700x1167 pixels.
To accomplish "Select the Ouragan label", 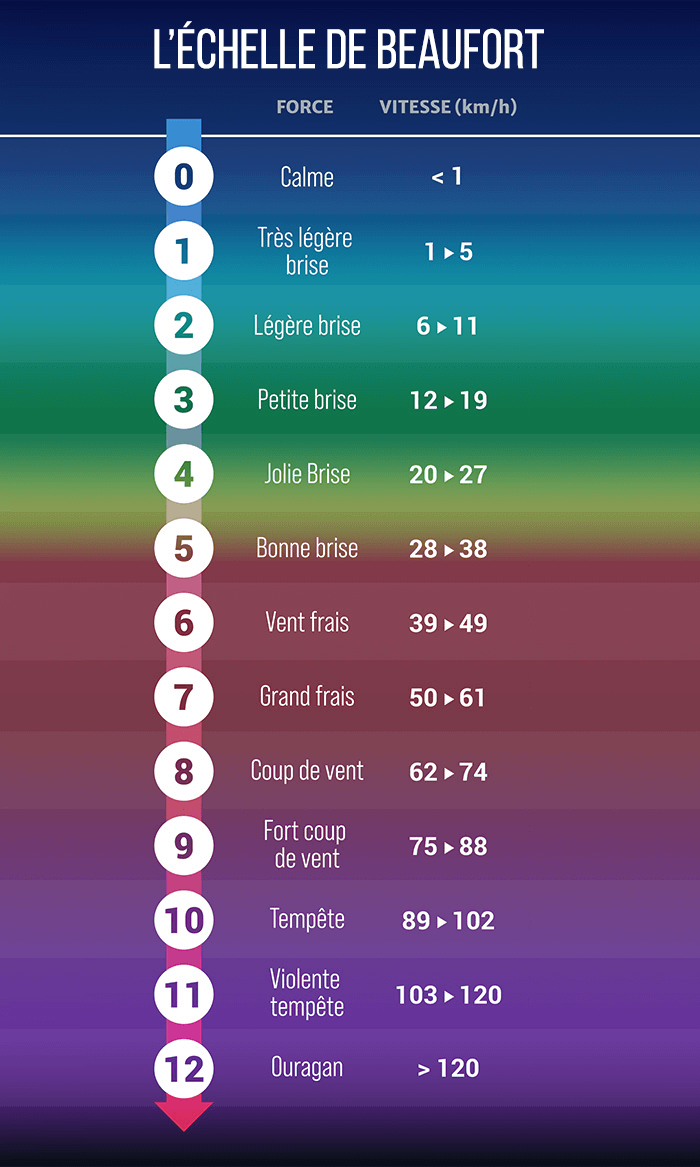I will click(307, 1068).
